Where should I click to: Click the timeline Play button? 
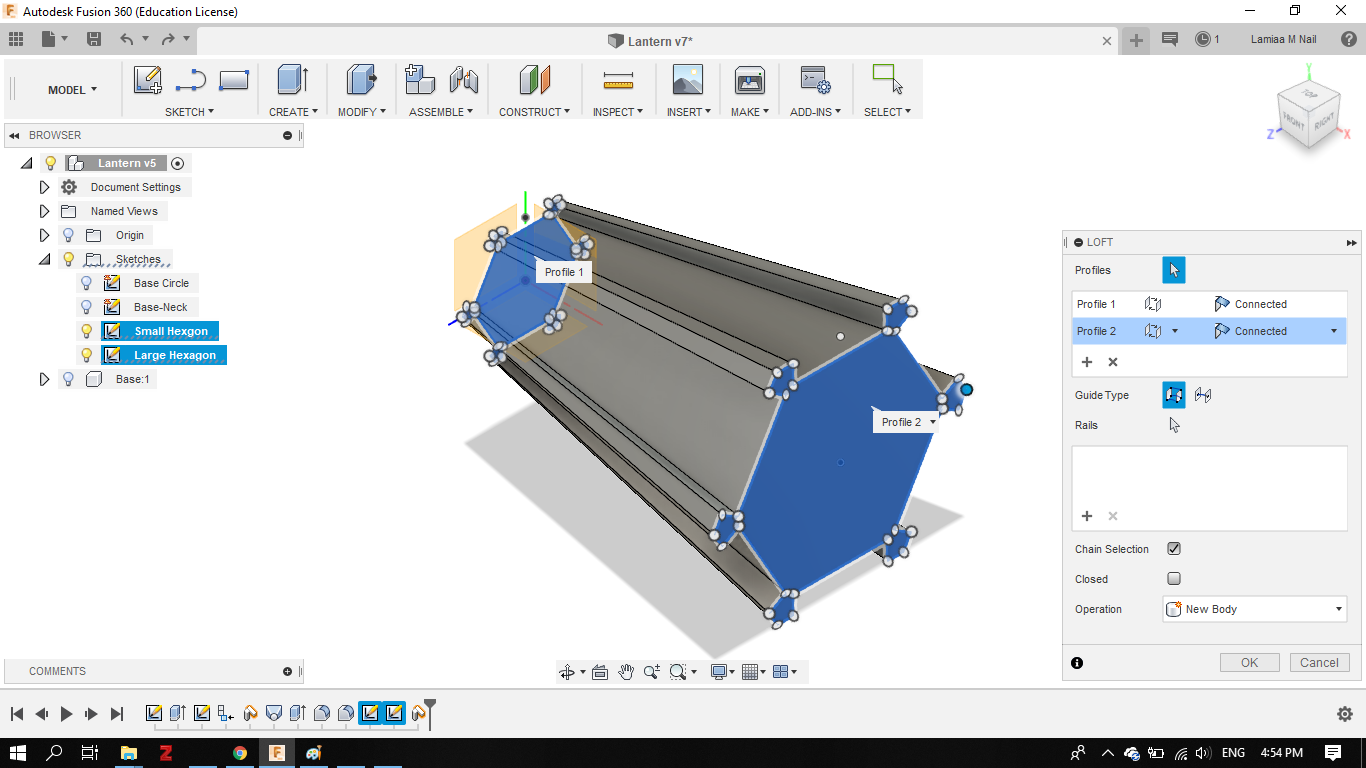(x=67, y=713)
